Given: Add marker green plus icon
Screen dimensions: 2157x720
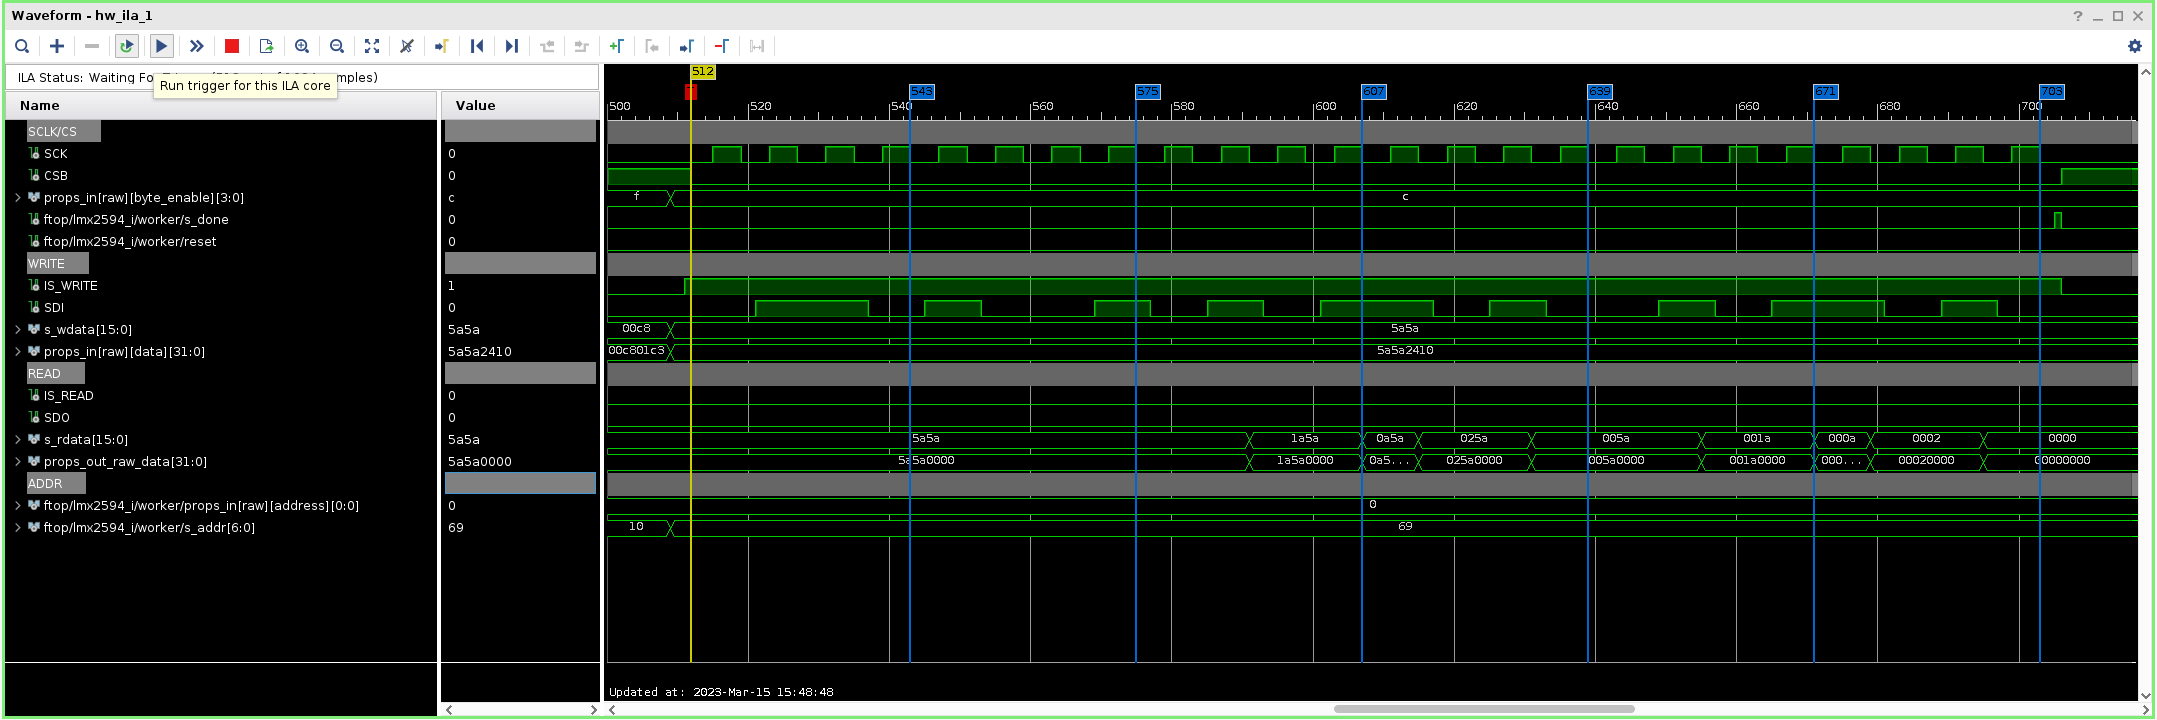Looking at the screenshot, I should pyautogui.click(x=617, y=46).
